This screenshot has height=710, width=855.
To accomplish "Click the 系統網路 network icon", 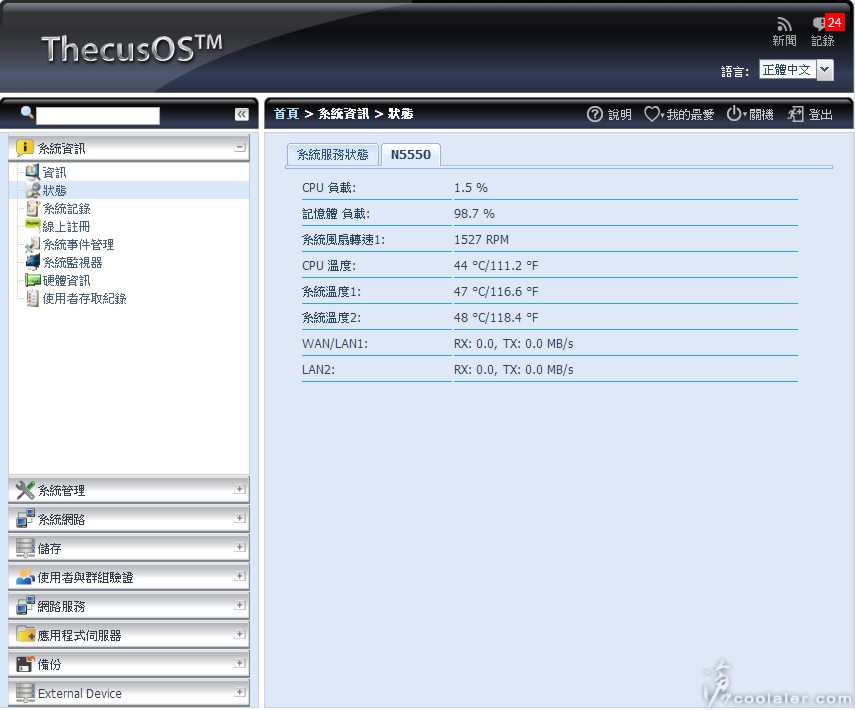I will (25, 519).
